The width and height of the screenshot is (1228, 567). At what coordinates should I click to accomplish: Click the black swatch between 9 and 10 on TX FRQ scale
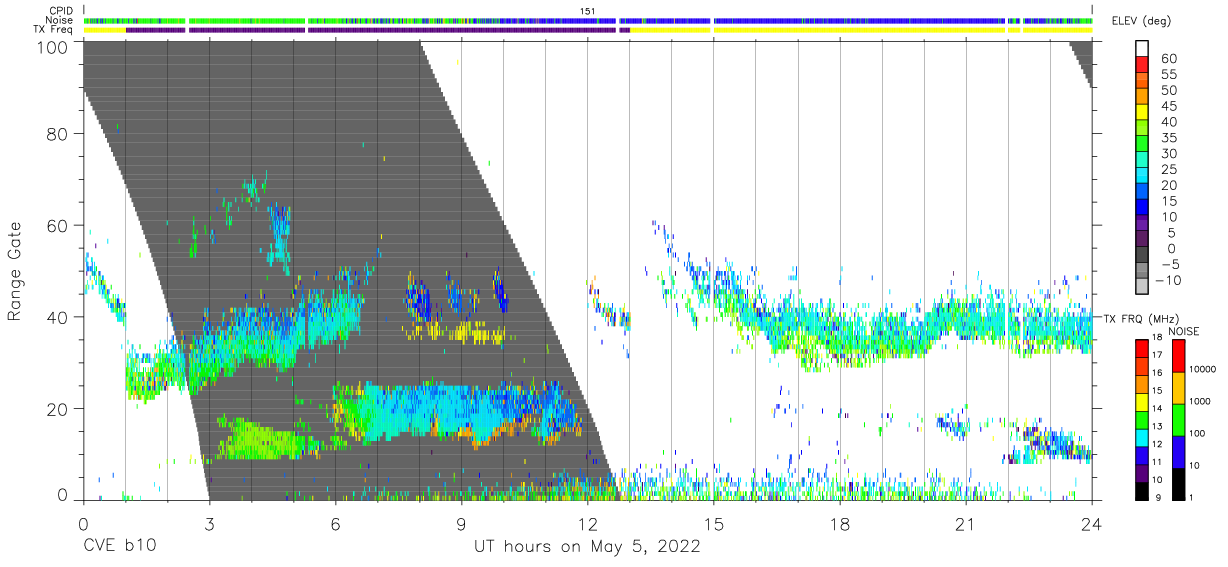[x=1143, y=491]
